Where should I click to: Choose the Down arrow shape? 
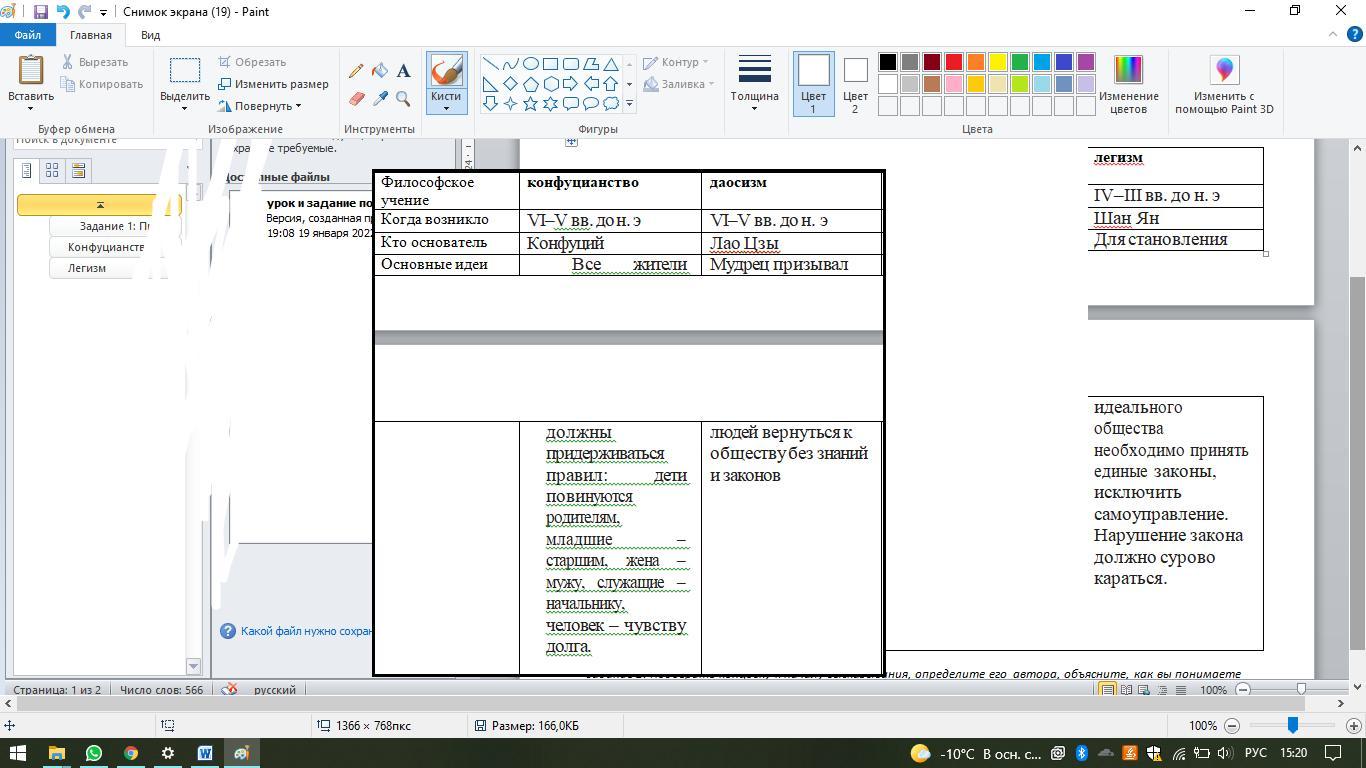[491, 104]
